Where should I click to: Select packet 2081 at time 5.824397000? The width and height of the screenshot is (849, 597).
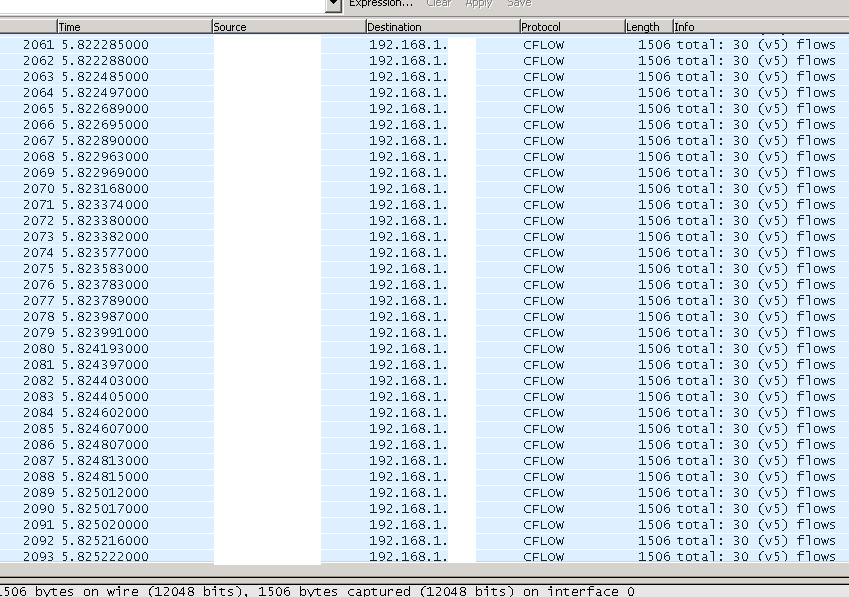pos(424,364)
